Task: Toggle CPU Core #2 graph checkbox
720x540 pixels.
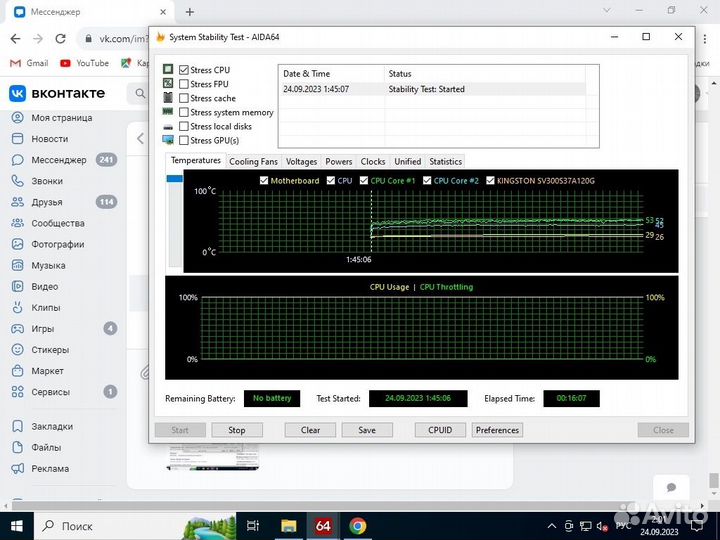Action: pos(427,180)
